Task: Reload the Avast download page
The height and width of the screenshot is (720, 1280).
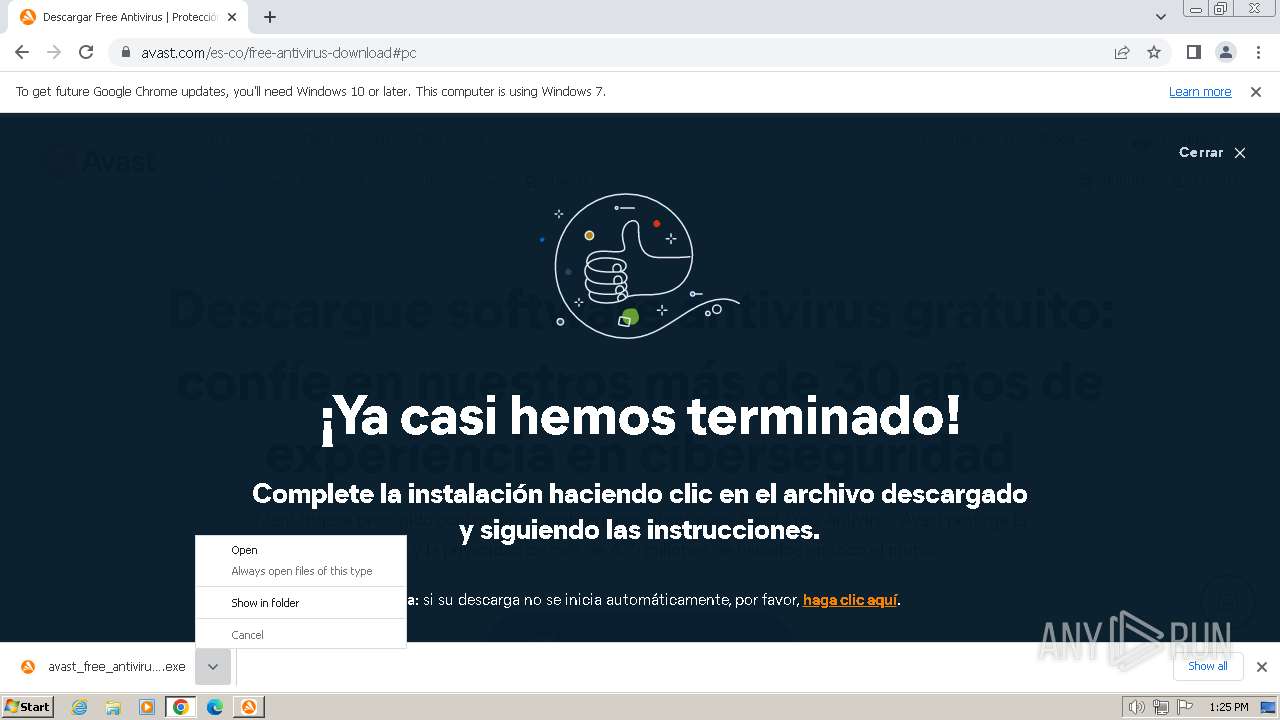Action: click(x=86, y=52)
